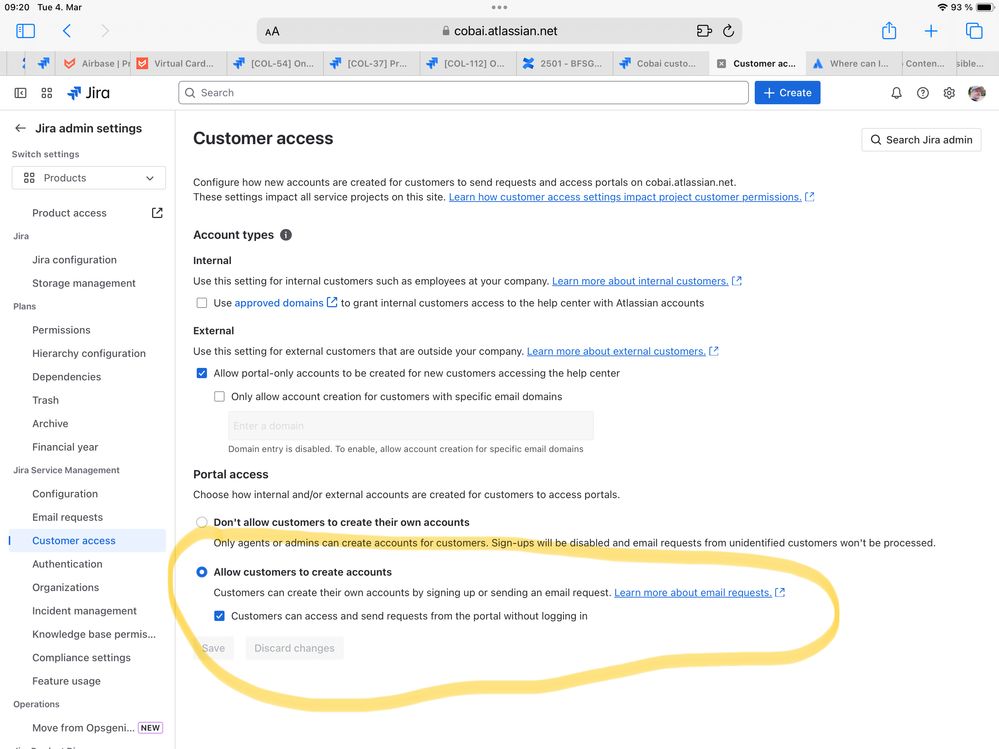The image size is (999, 749).
Task: Close the Customer access tab
Action: pos(721,64)
